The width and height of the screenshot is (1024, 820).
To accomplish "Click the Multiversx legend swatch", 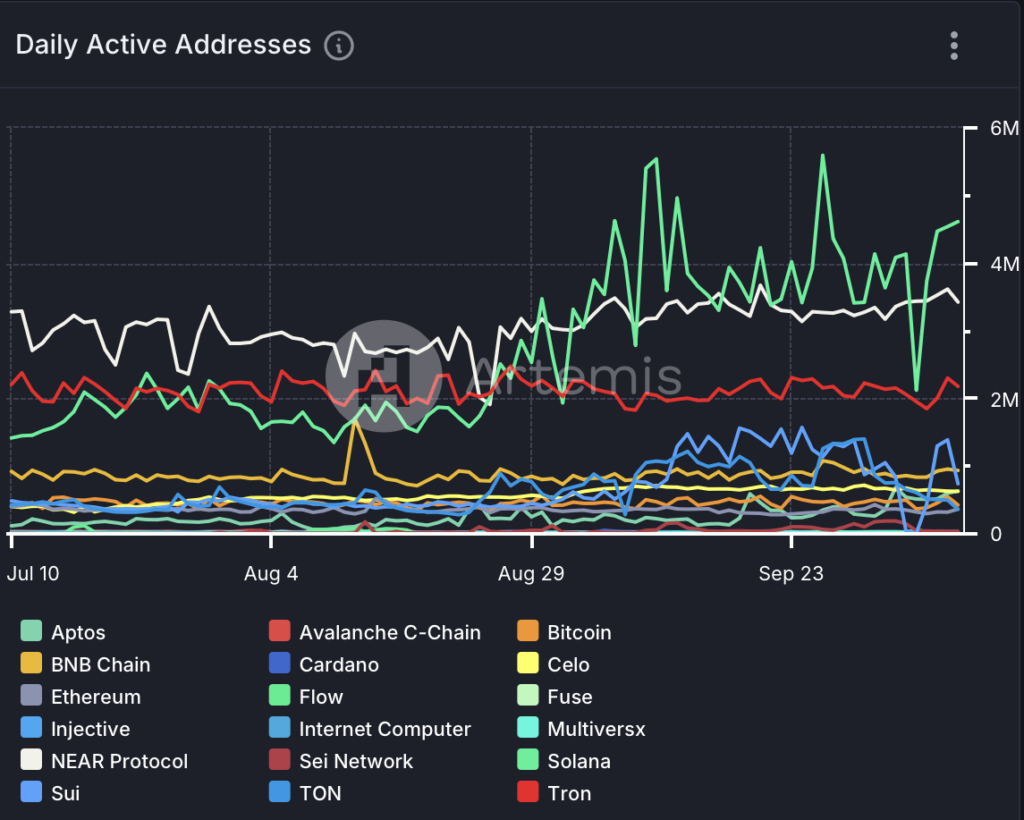I will (x=529, y=729).
